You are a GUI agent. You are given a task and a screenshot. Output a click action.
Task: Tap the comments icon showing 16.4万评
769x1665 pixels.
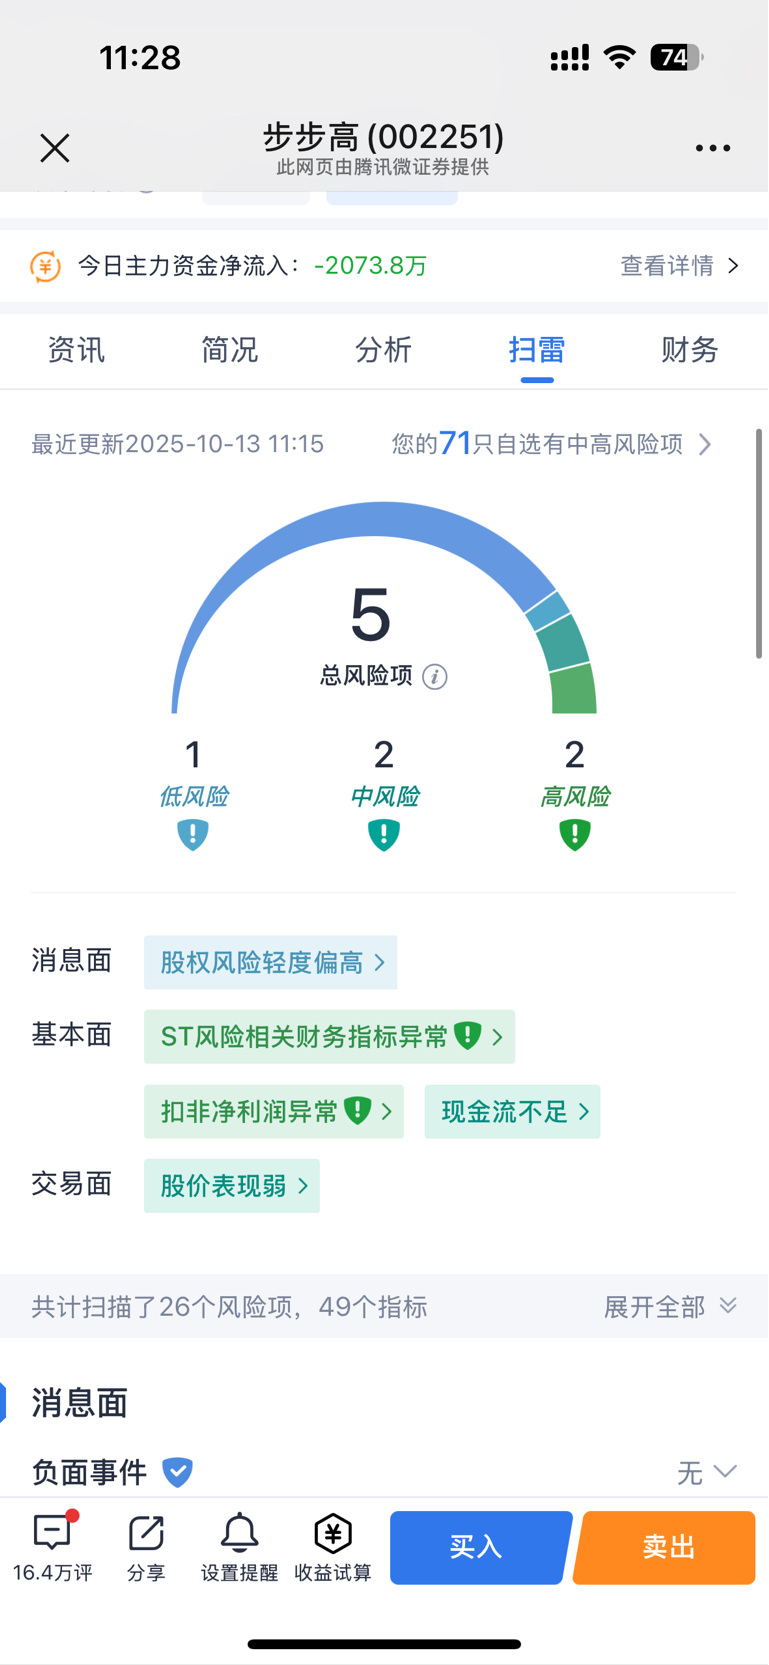tap(52, 1534)
